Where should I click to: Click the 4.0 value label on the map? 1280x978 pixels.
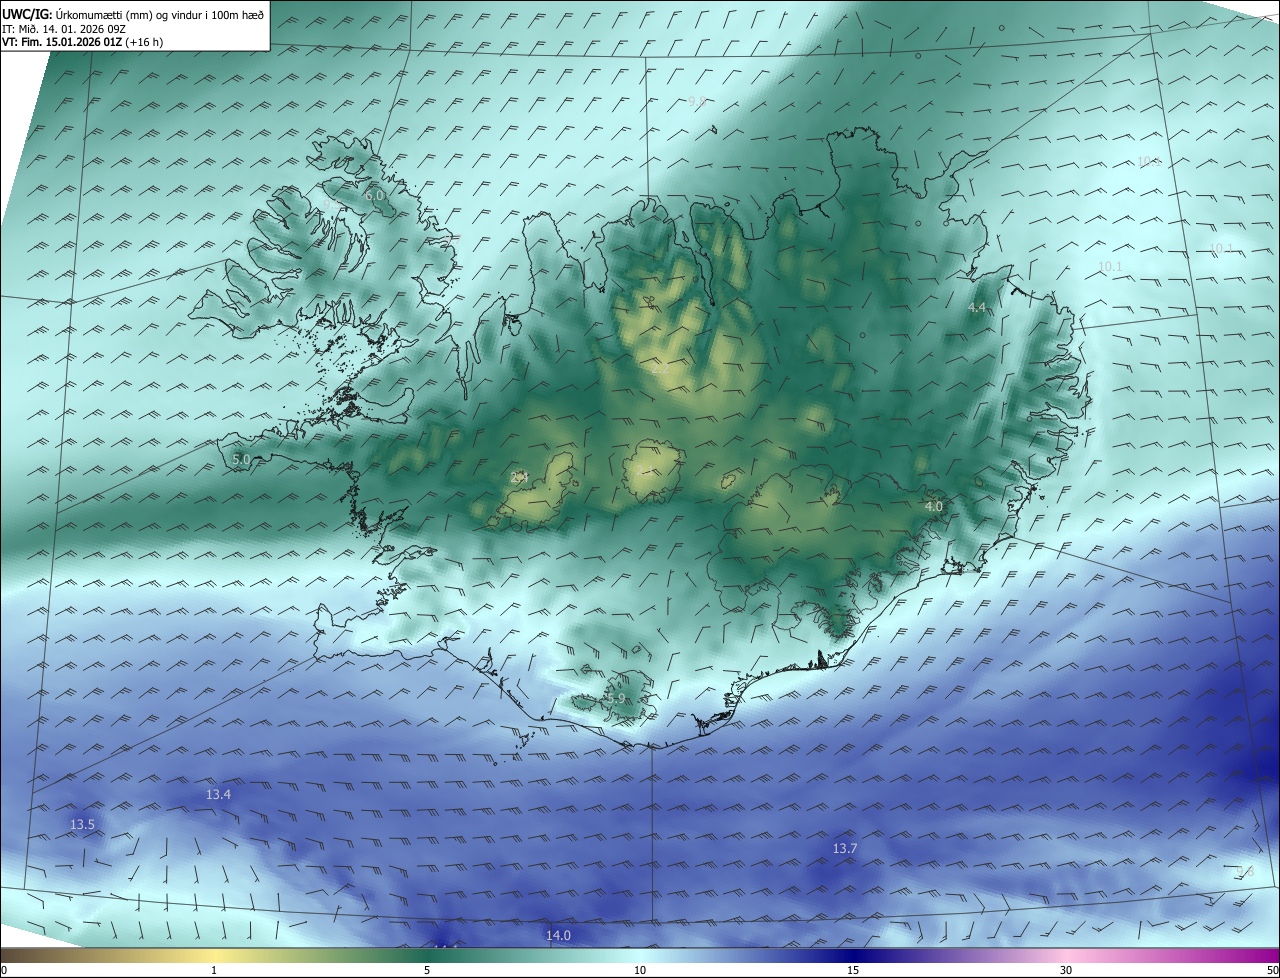coord(933,507)
